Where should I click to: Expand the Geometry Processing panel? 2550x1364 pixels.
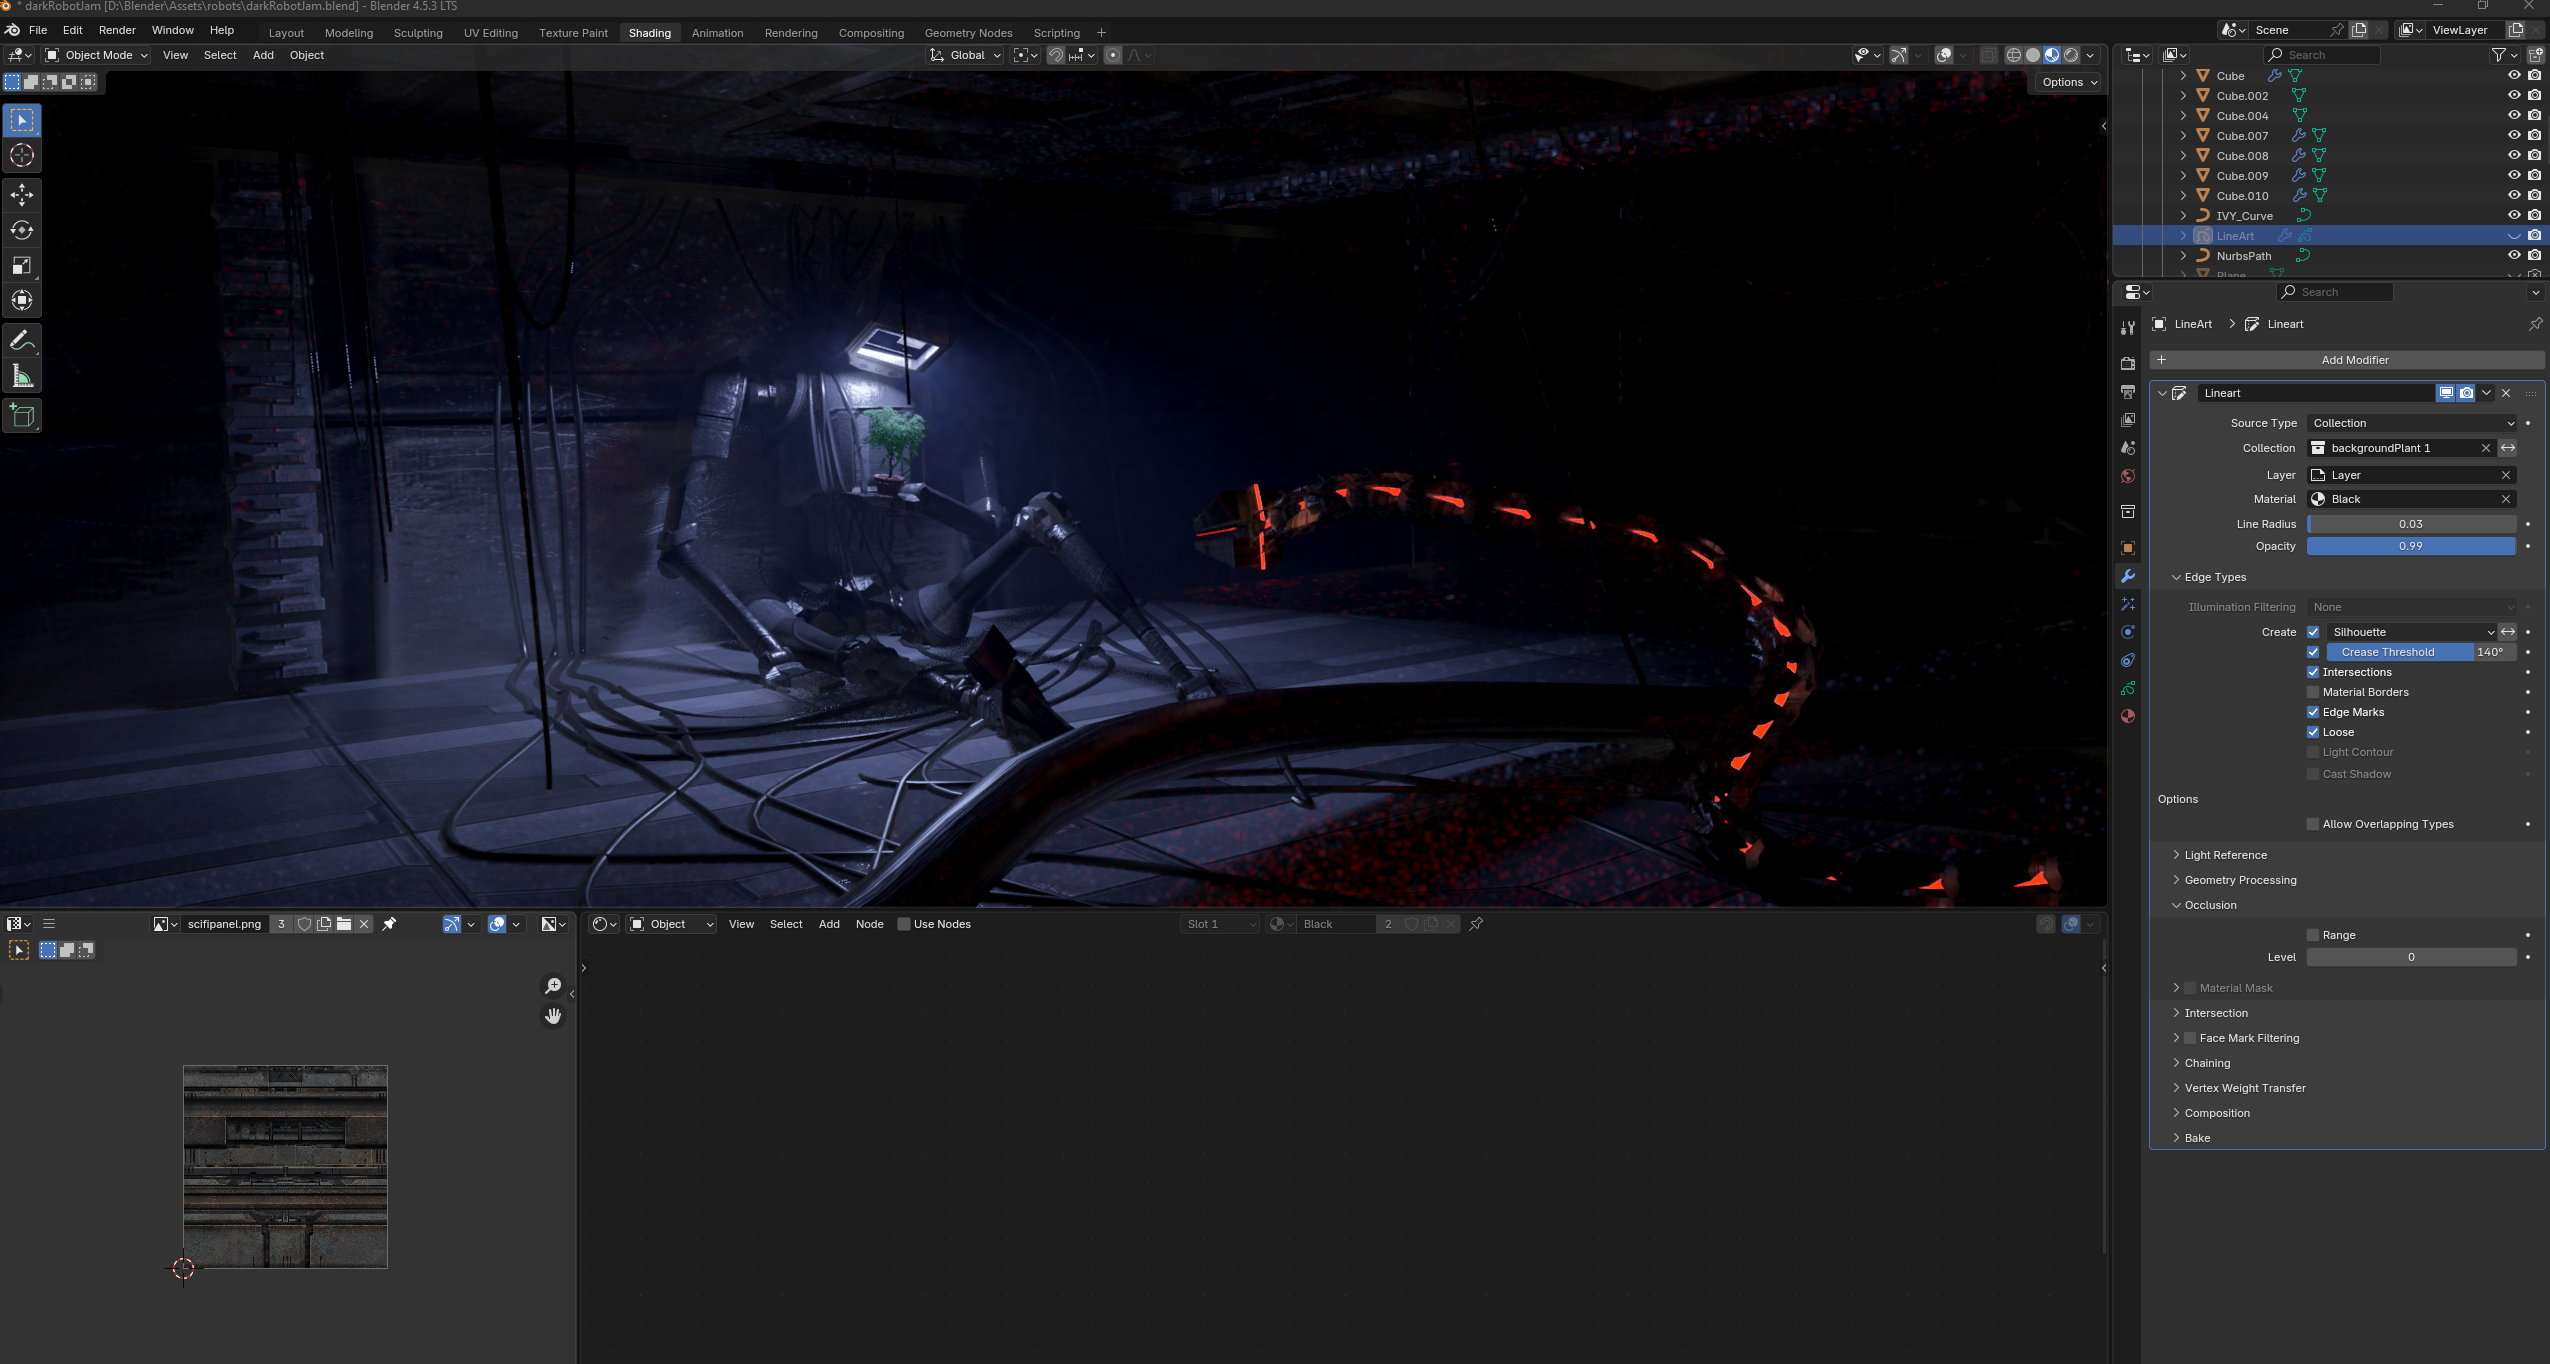point(2240,880)
